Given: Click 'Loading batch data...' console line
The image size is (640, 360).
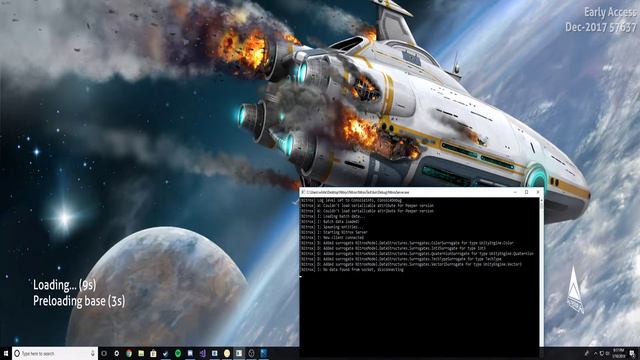Looking at the screenshot, I should pyautogui.click(x=333, y=216).
